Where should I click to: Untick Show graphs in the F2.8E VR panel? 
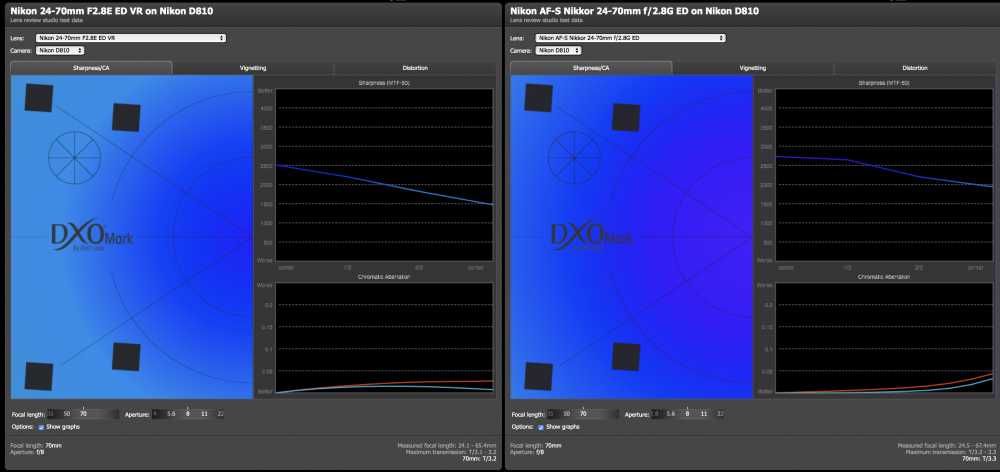click(41, 427)
